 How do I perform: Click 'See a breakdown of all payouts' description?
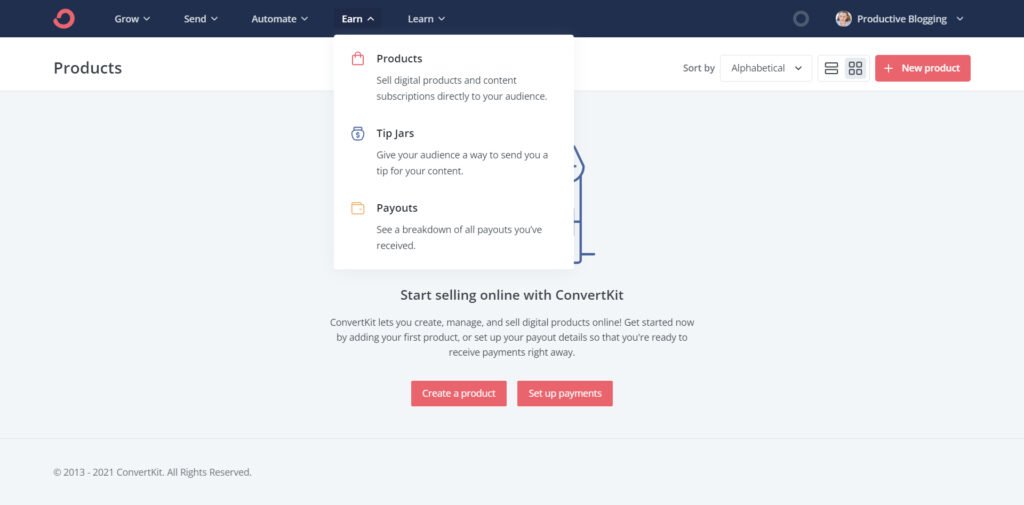tap(459, 238)
